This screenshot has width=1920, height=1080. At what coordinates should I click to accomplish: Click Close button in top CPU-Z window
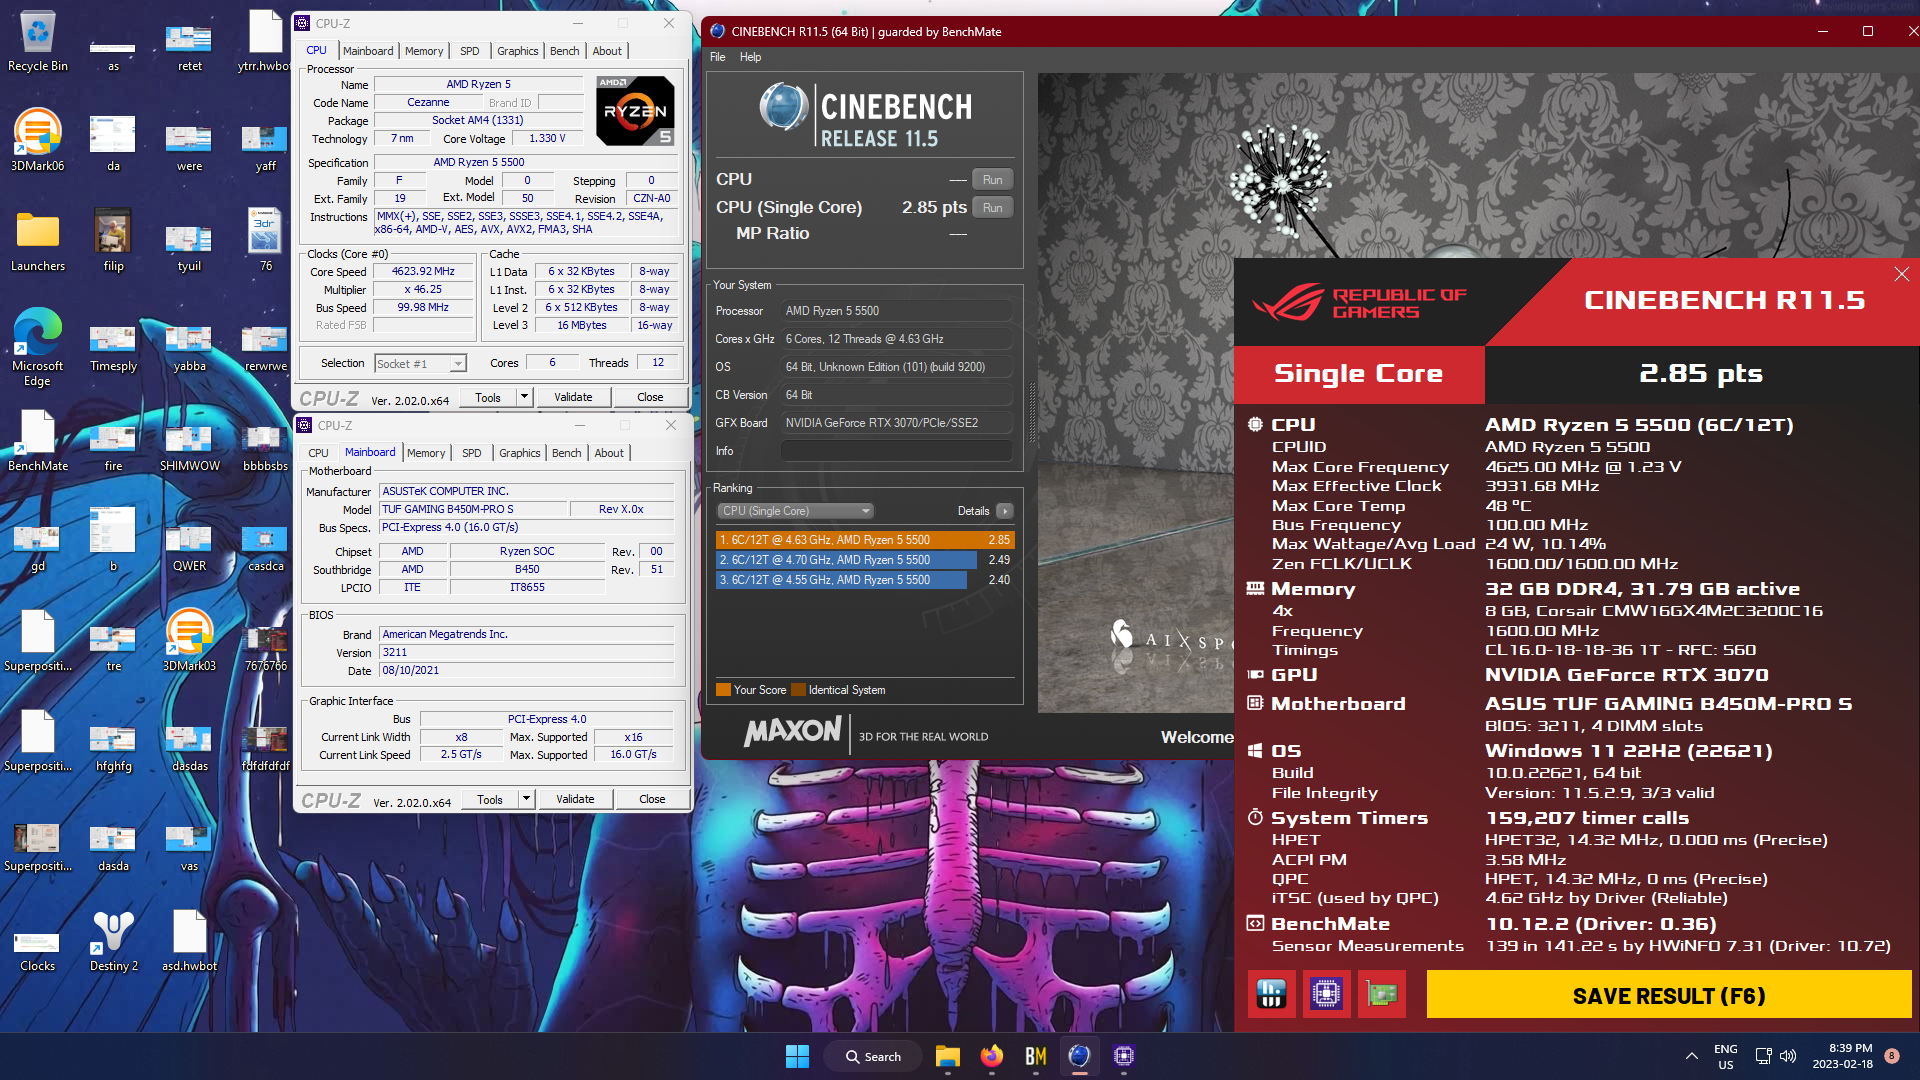point(650,397)
